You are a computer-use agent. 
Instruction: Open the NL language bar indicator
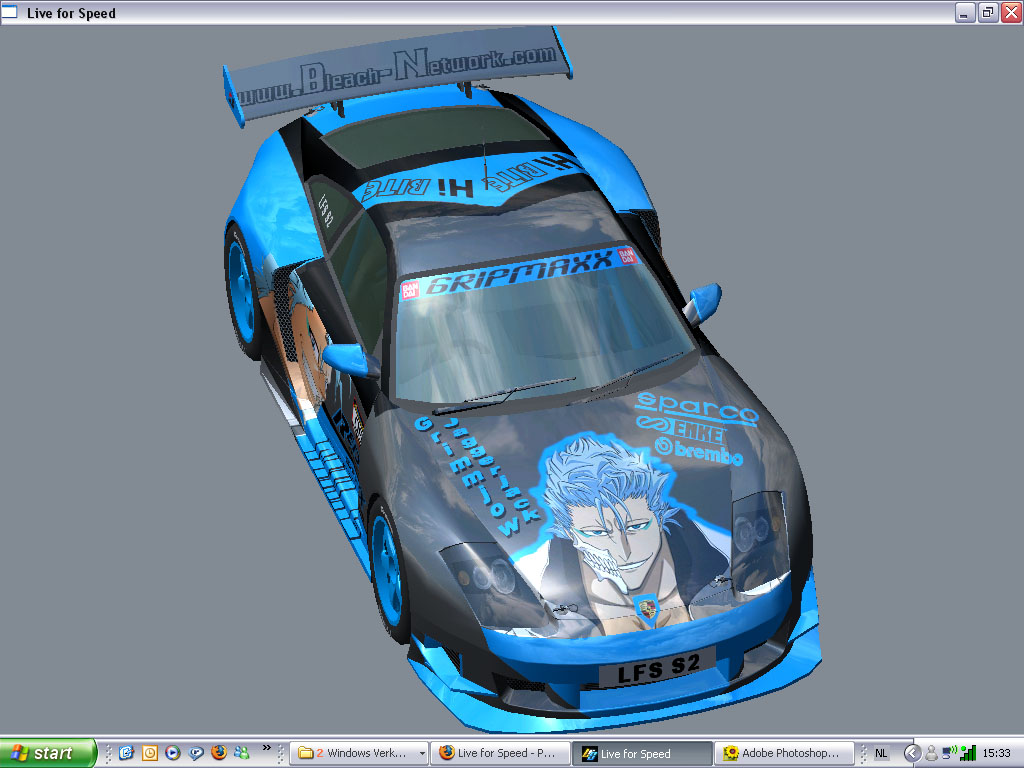881,753
